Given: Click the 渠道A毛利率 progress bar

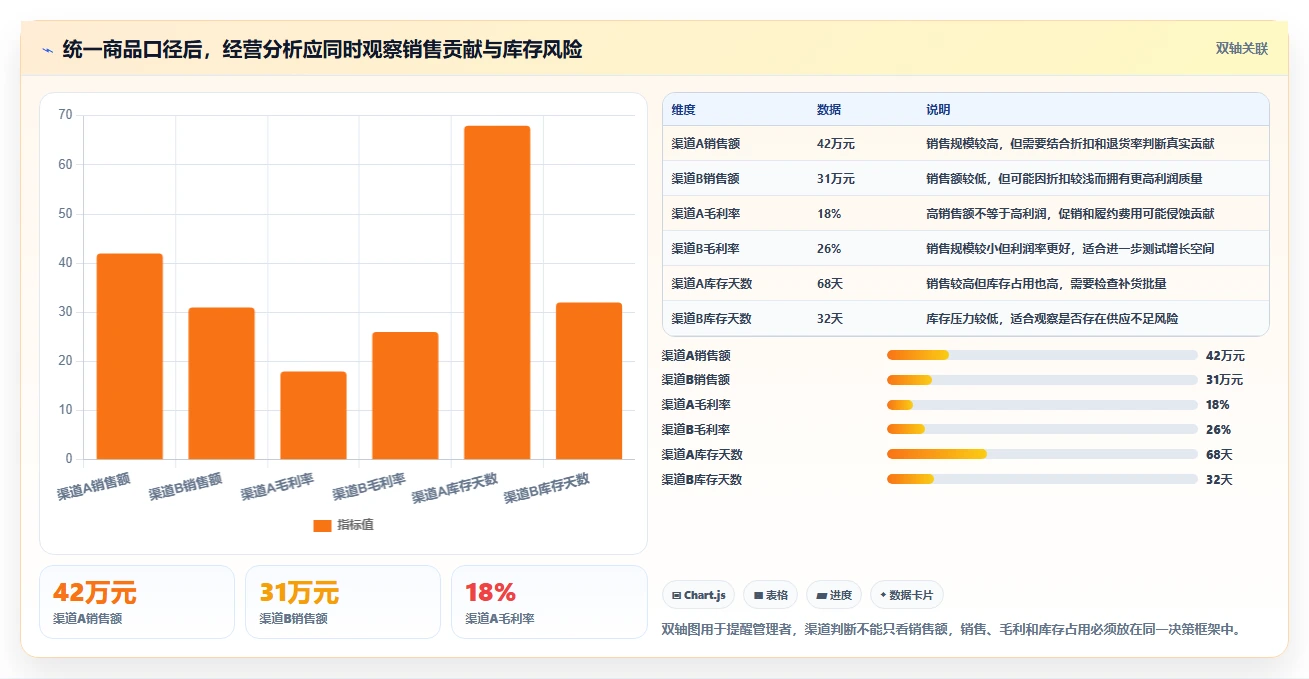Looking at the screenshot, I should pyautogui.click(x=1042, y=405).
